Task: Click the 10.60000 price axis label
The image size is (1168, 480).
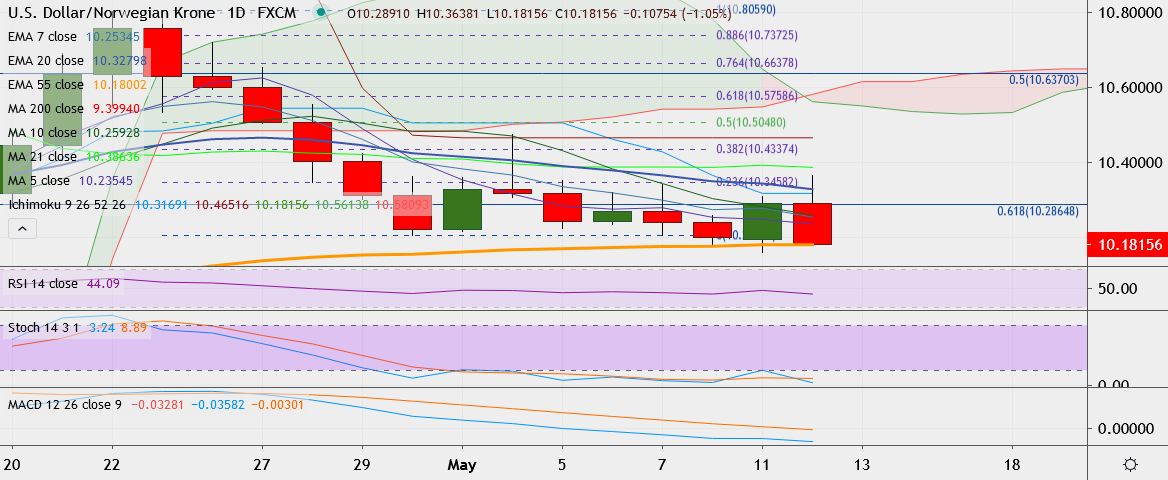Action: click(x=1132, y=88)
